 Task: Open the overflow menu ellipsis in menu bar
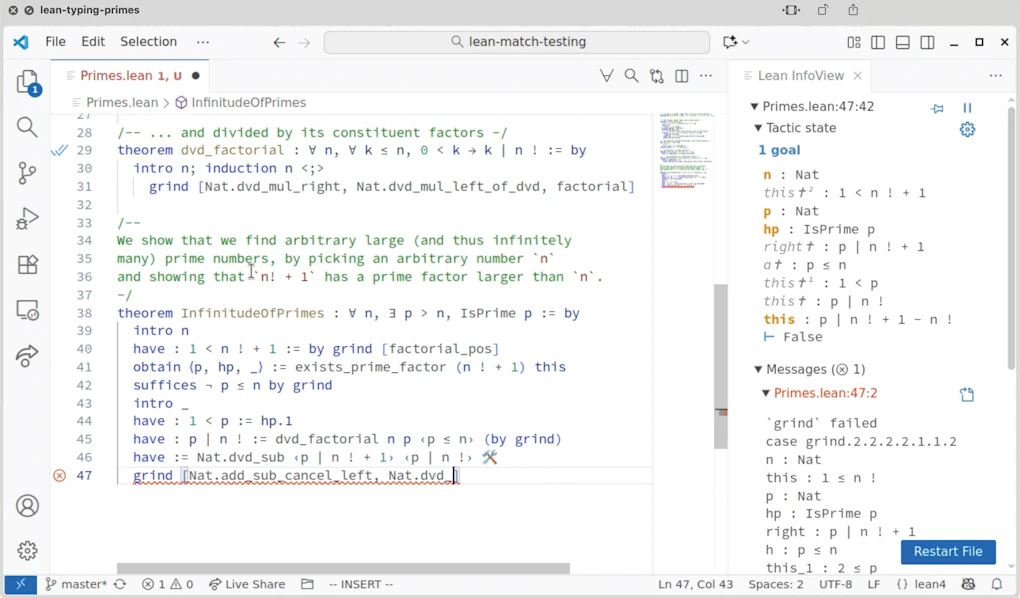[x=203, y=42]
